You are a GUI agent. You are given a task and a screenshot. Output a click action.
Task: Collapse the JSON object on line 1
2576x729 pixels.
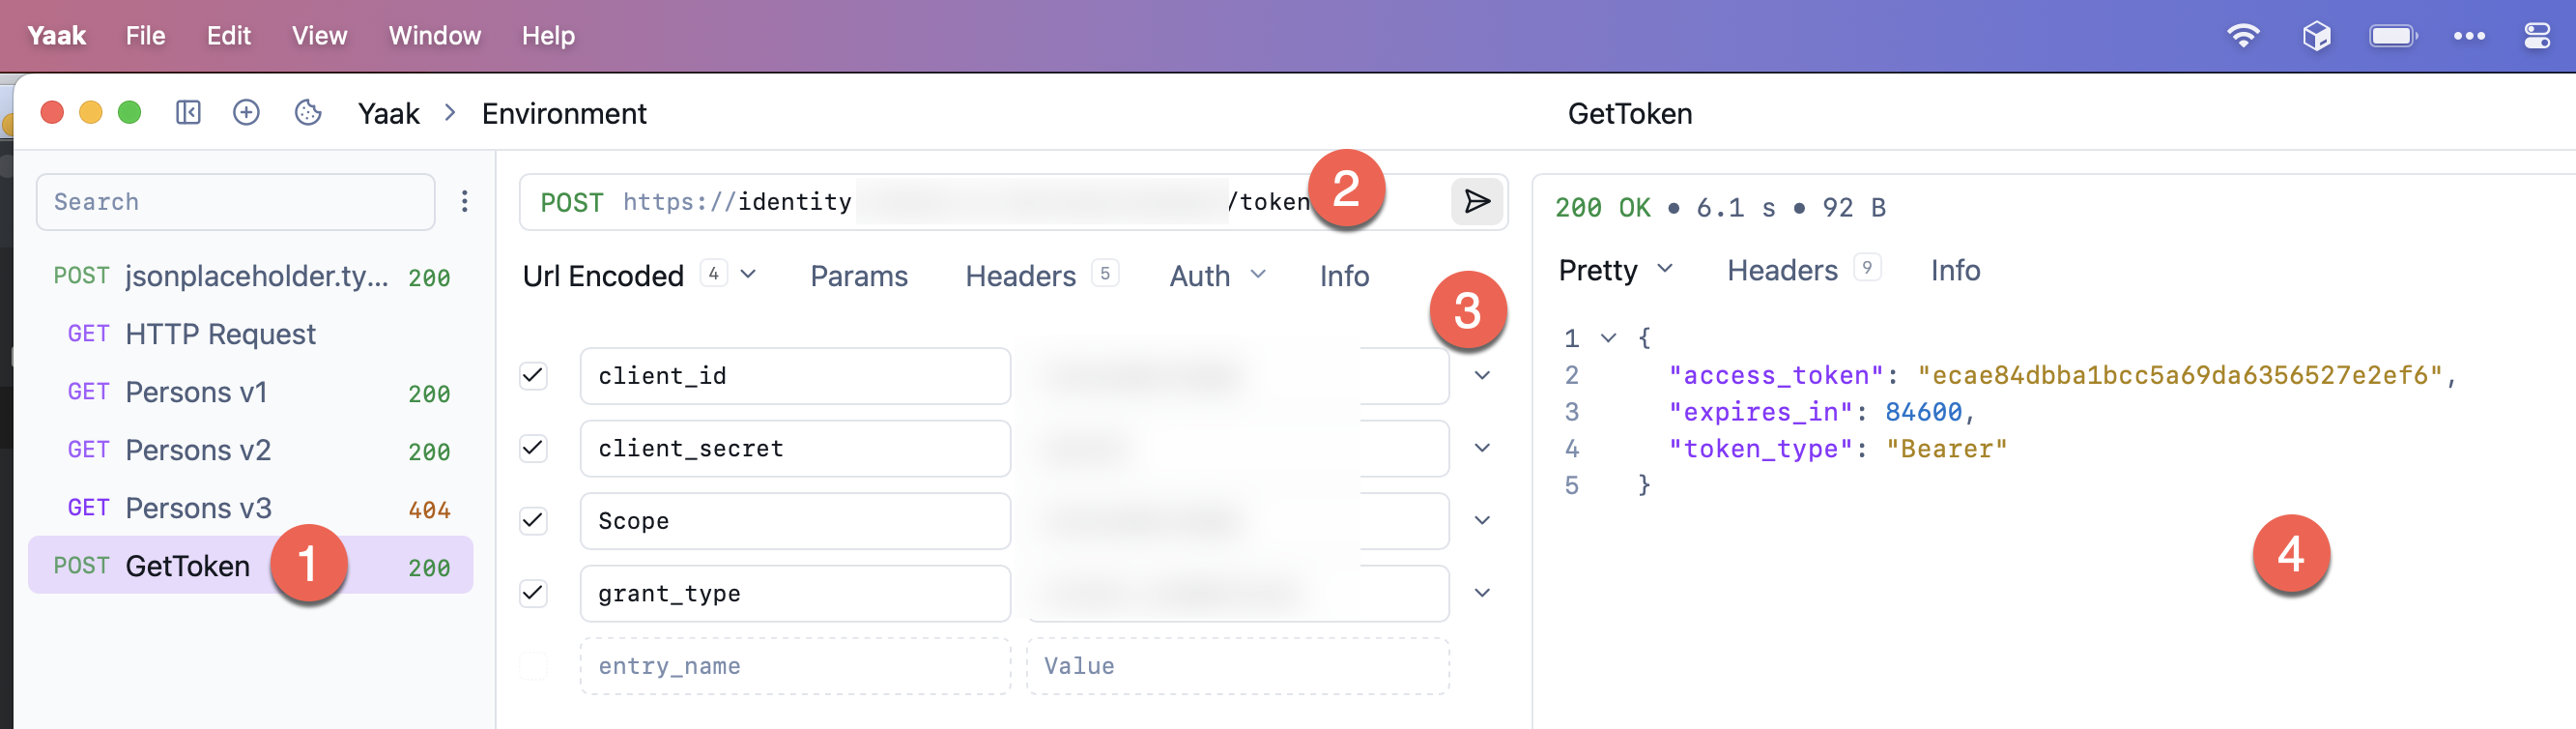click(x=1608, y=338)
